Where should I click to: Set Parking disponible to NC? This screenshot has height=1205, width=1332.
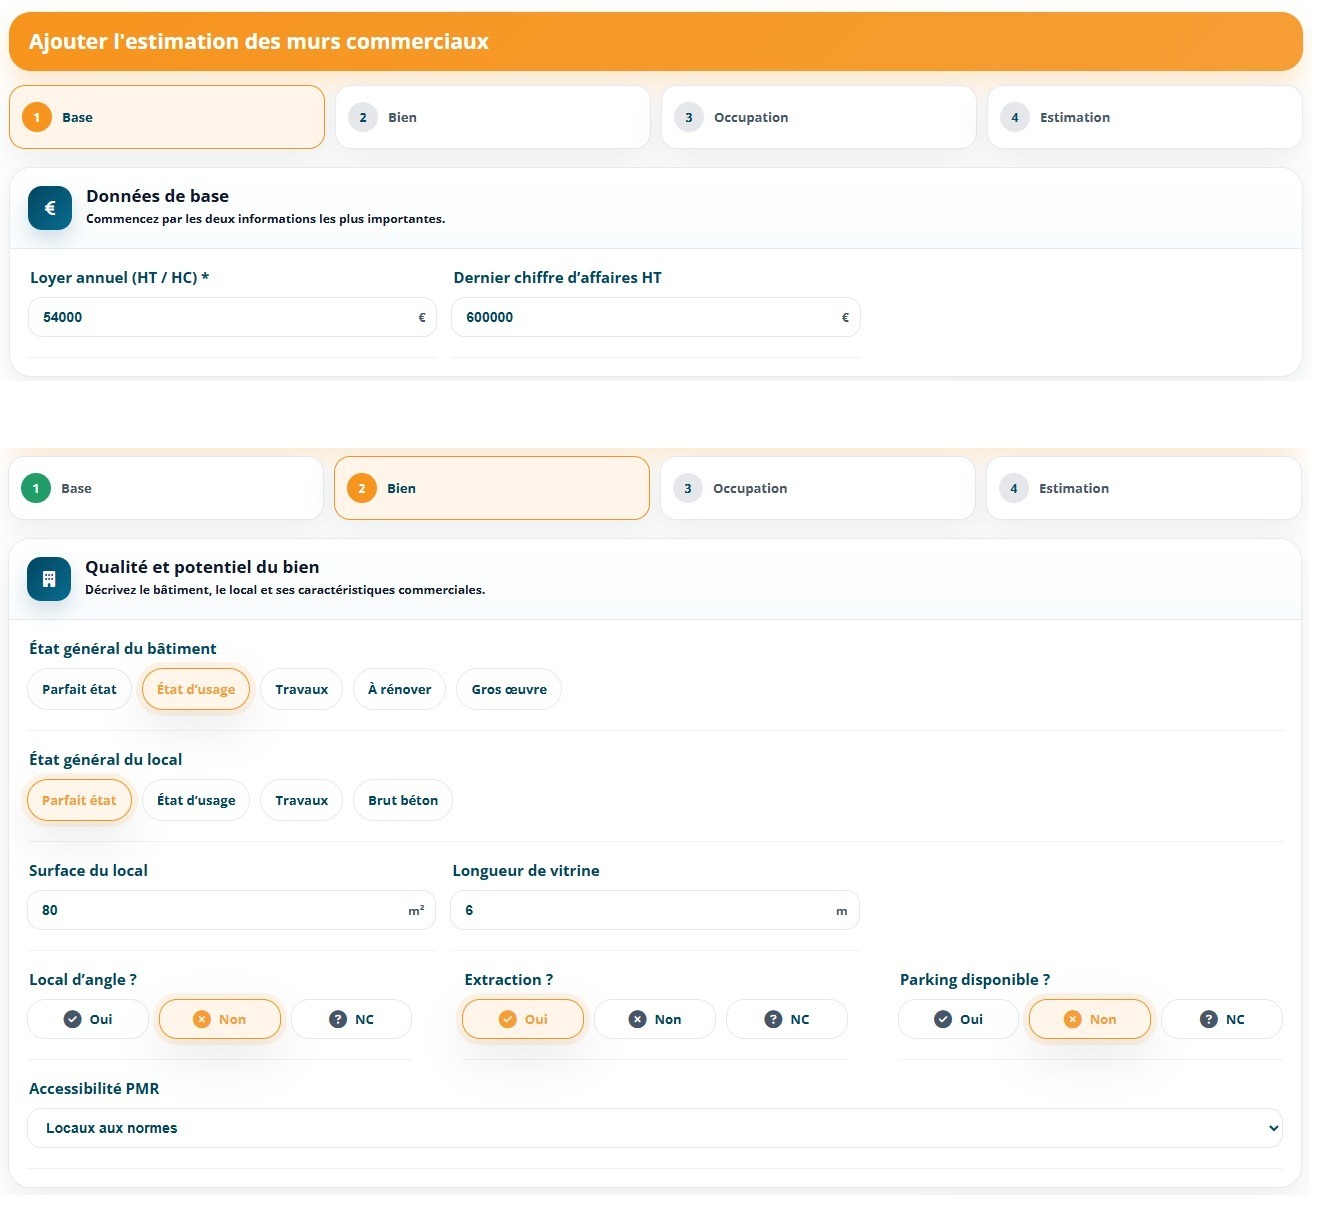pos(1222,1019)
